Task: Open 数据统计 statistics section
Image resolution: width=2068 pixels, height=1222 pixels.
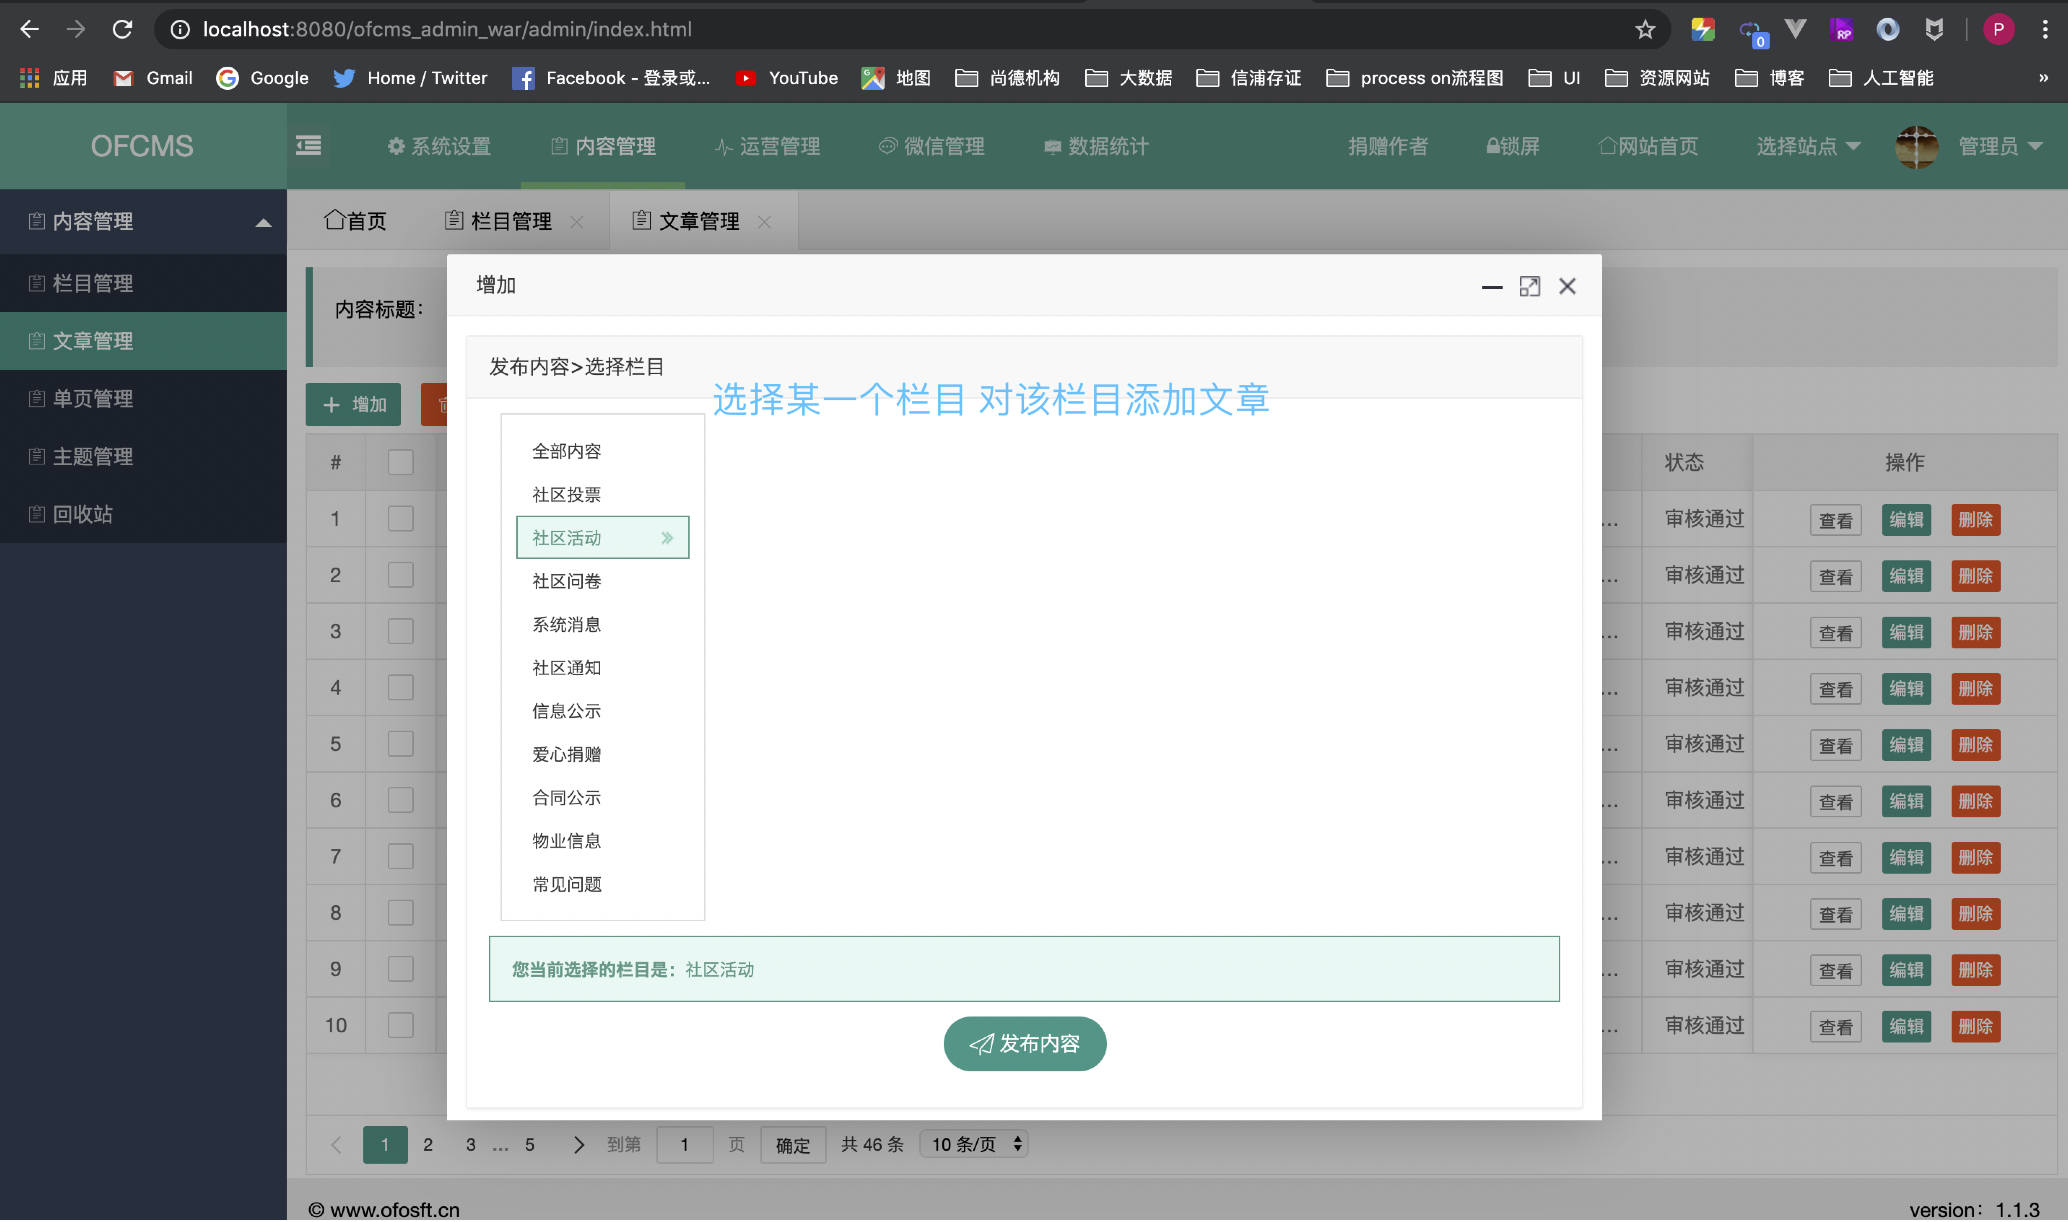Action: pyautogui.click(x=1096, y=146)
